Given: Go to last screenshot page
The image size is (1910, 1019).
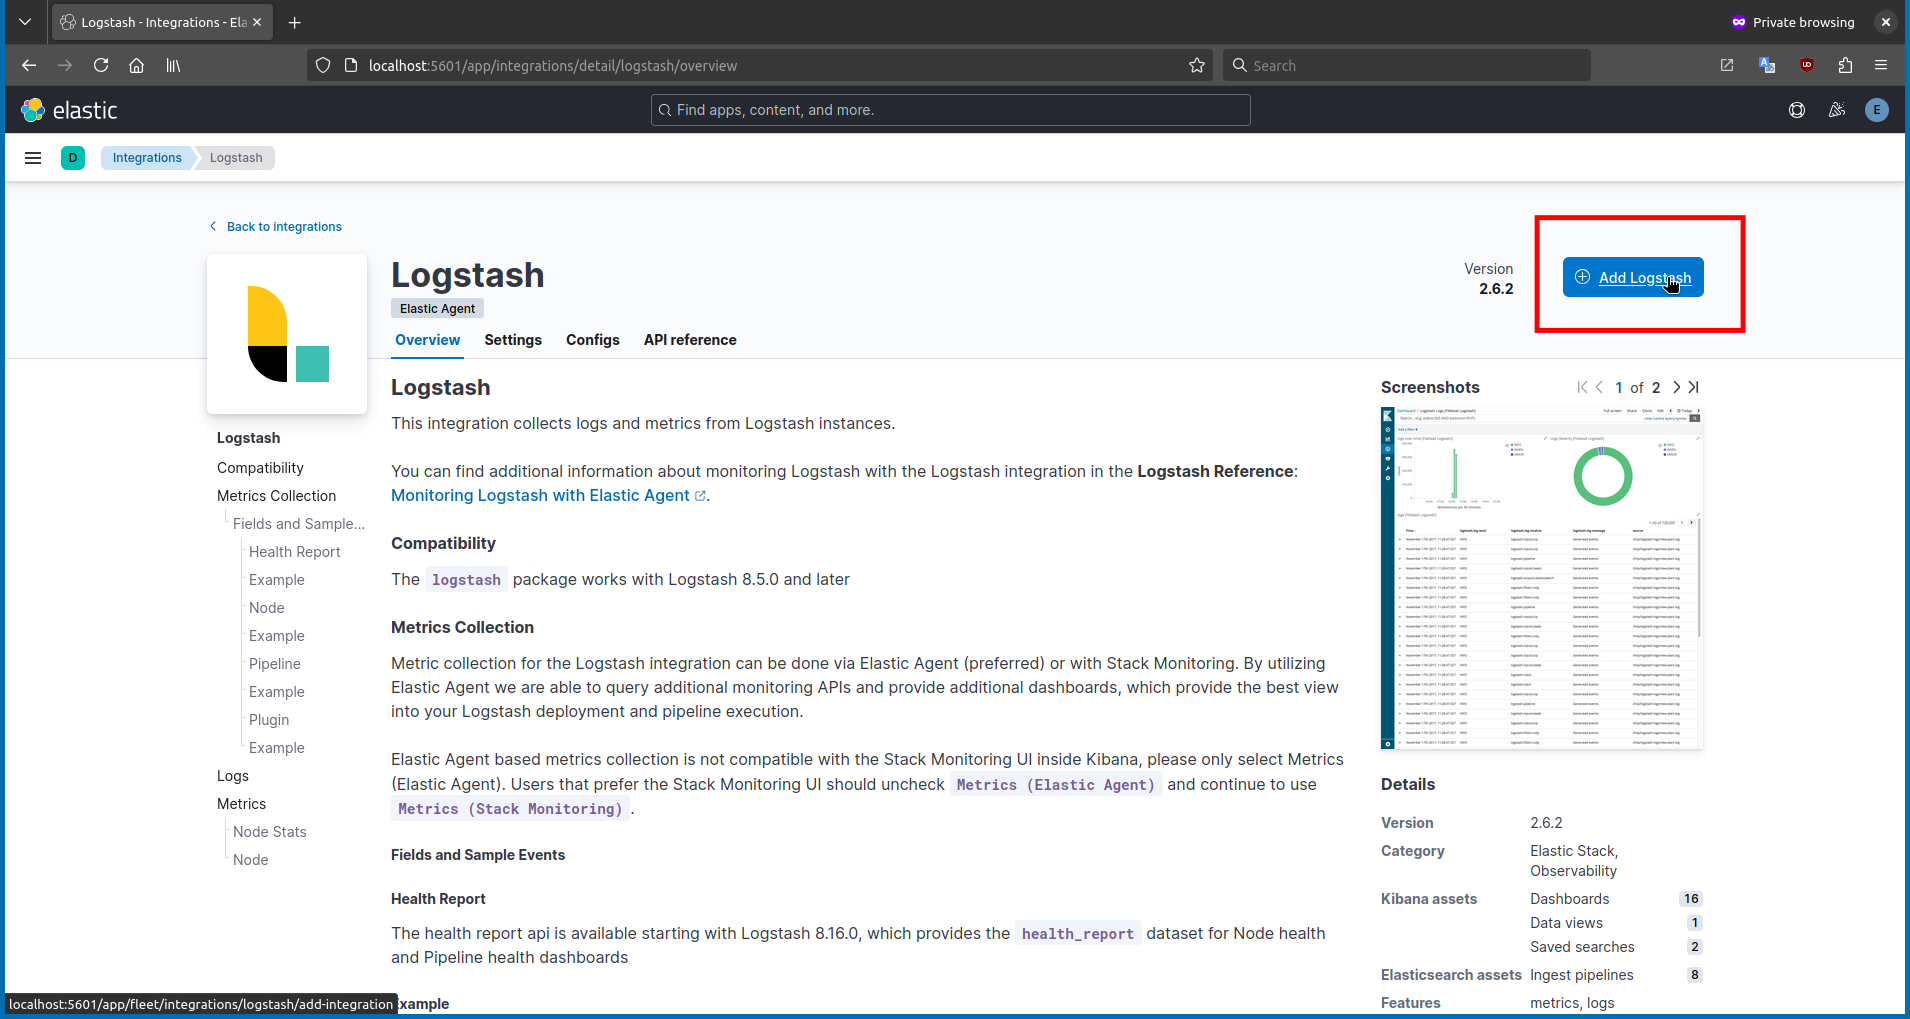Looking at the screenshot, I should coord(1693,387).
